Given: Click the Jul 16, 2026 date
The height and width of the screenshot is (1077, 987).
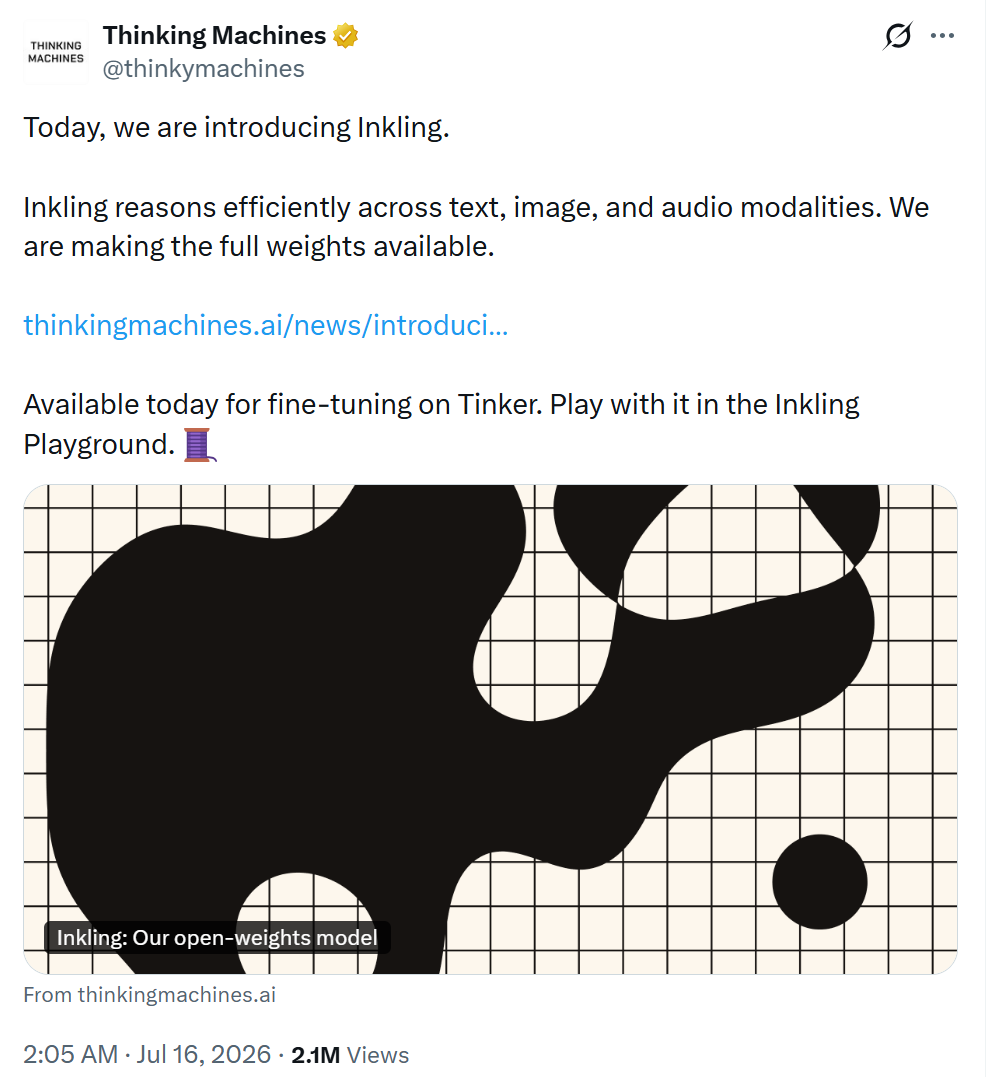Looking at the screenshot, I should [x=203, y=1054].
